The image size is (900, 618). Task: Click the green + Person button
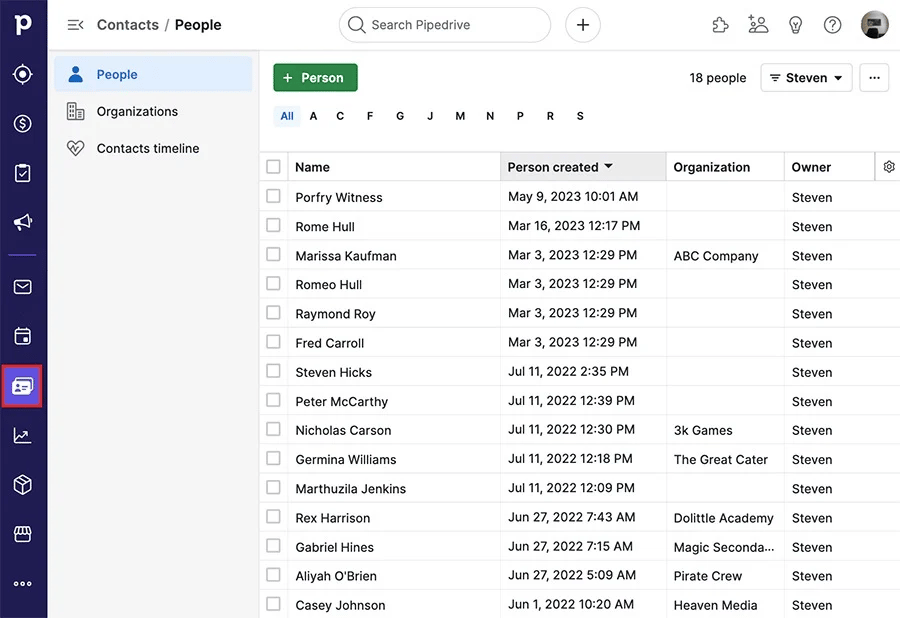click(315, 77)
